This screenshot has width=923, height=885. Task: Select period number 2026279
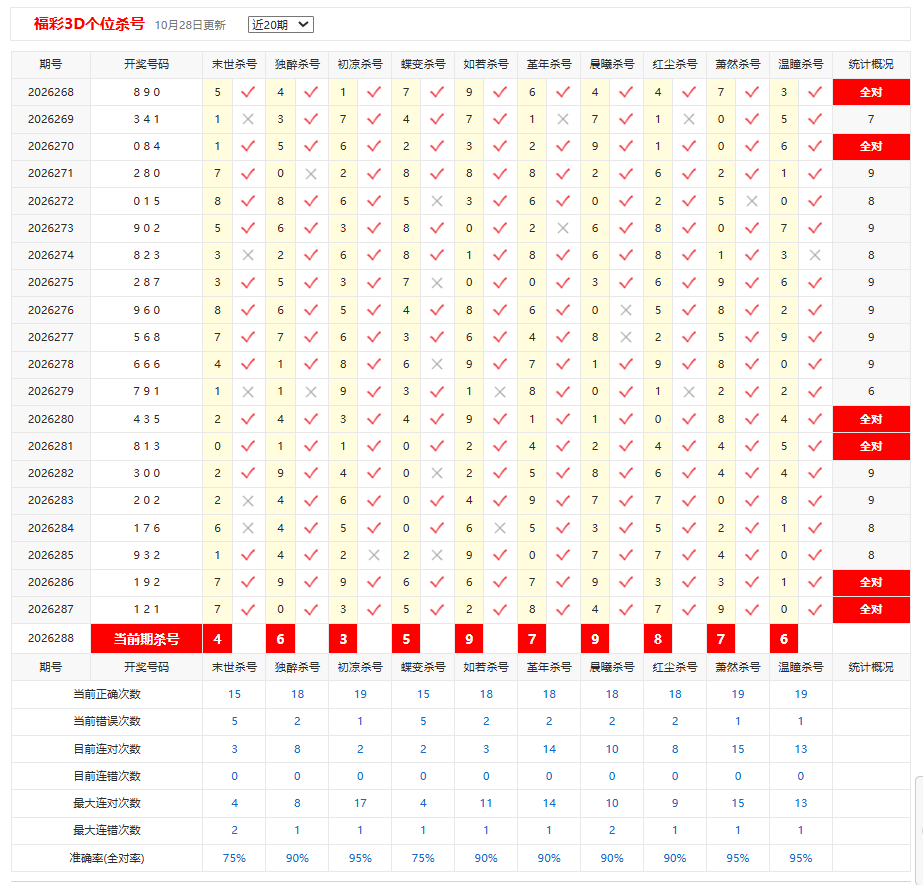(x=51, y=392)
